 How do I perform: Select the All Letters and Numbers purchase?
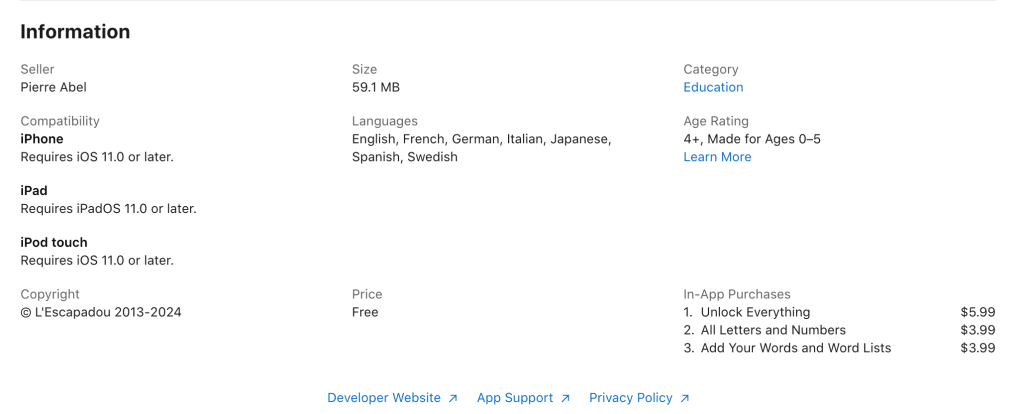[773, 330]
